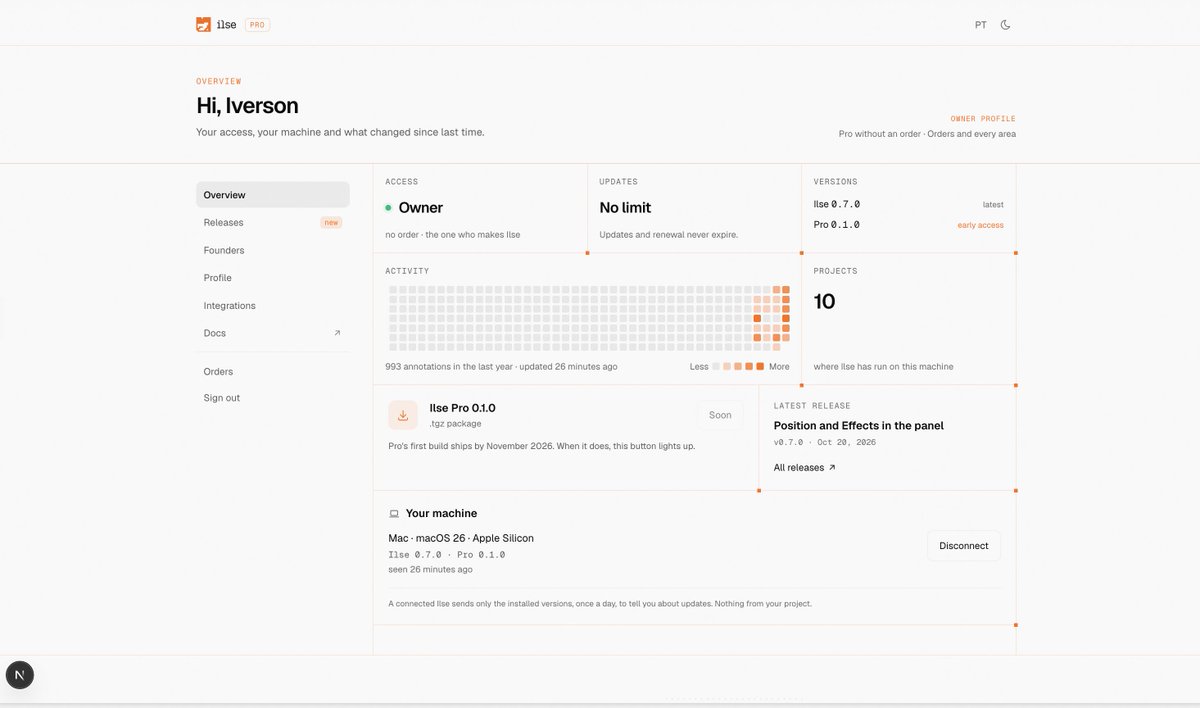
Task: Click the 'latest' version label
Action: tap(993, 204)
